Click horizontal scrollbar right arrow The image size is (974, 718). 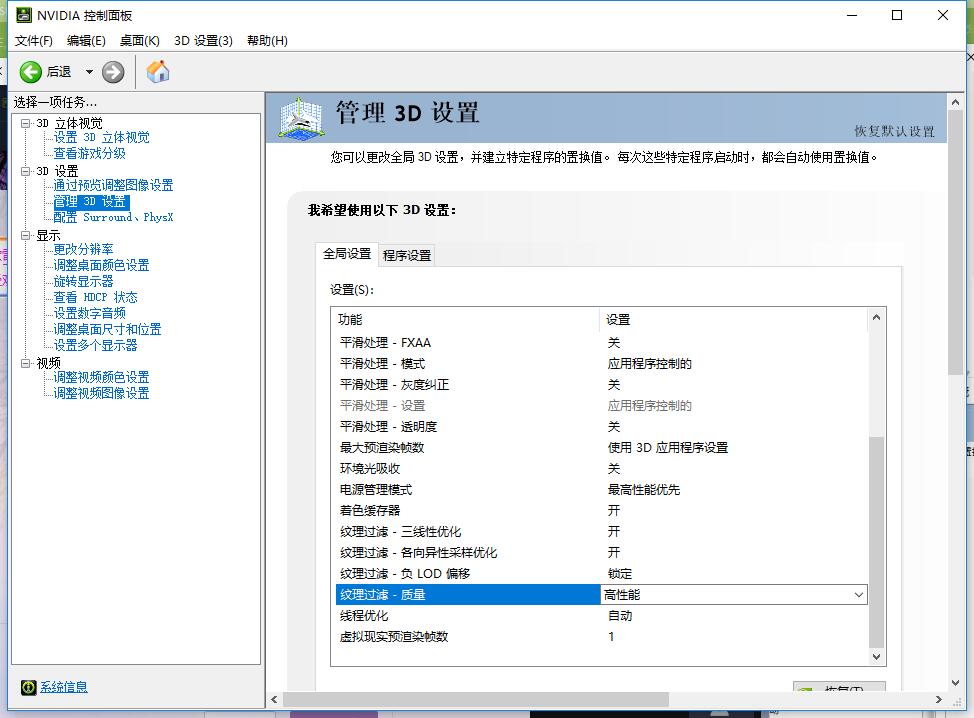(x=939, y=699)
